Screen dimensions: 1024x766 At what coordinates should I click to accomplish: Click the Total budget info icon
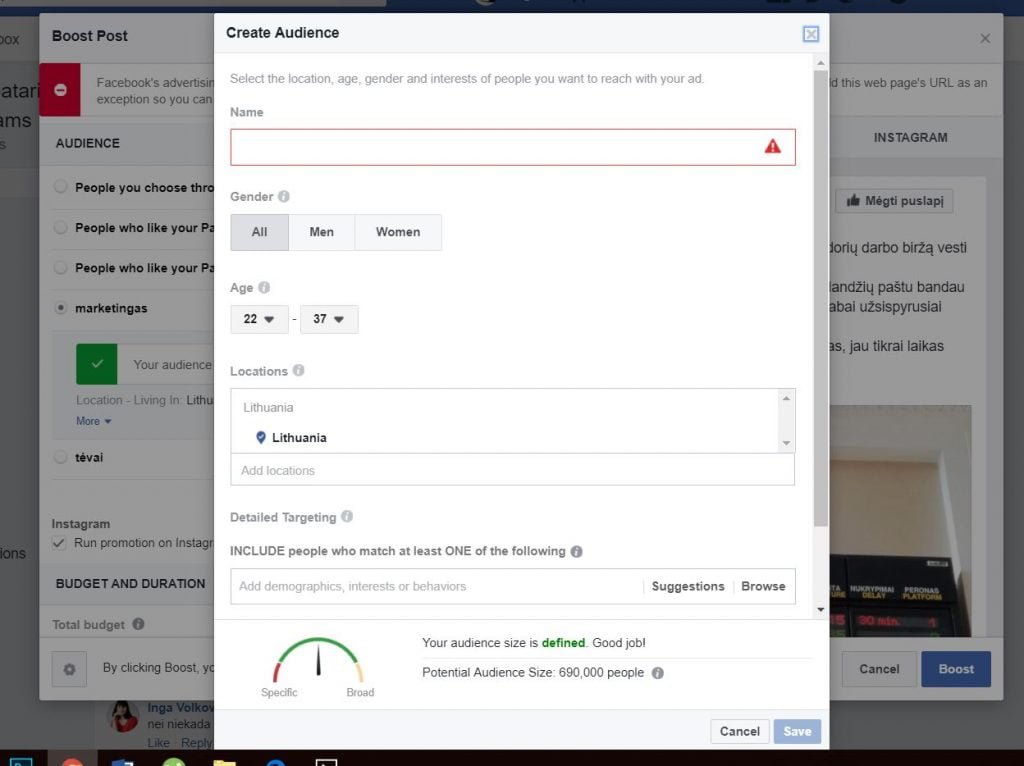tap(138, 624)
